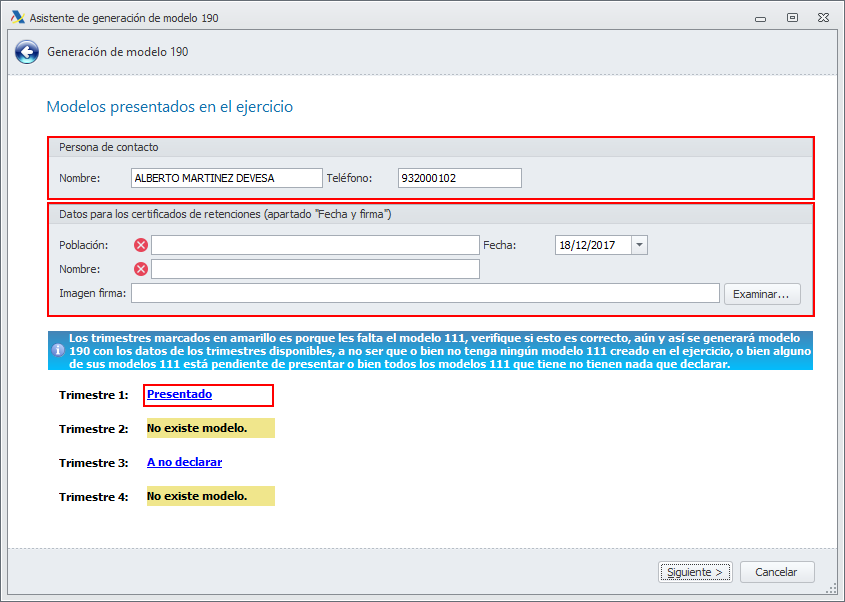Click the app logo in the title bar
This screenshot has height=602, width=845.
(x=18, y=17)
